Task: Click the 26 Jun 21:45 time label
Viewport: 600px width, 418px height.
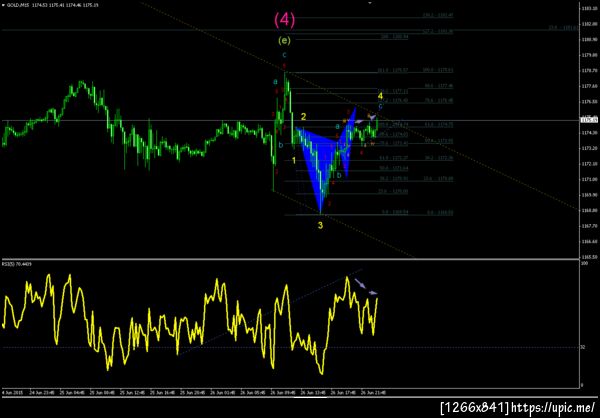Action: point(375,393)
